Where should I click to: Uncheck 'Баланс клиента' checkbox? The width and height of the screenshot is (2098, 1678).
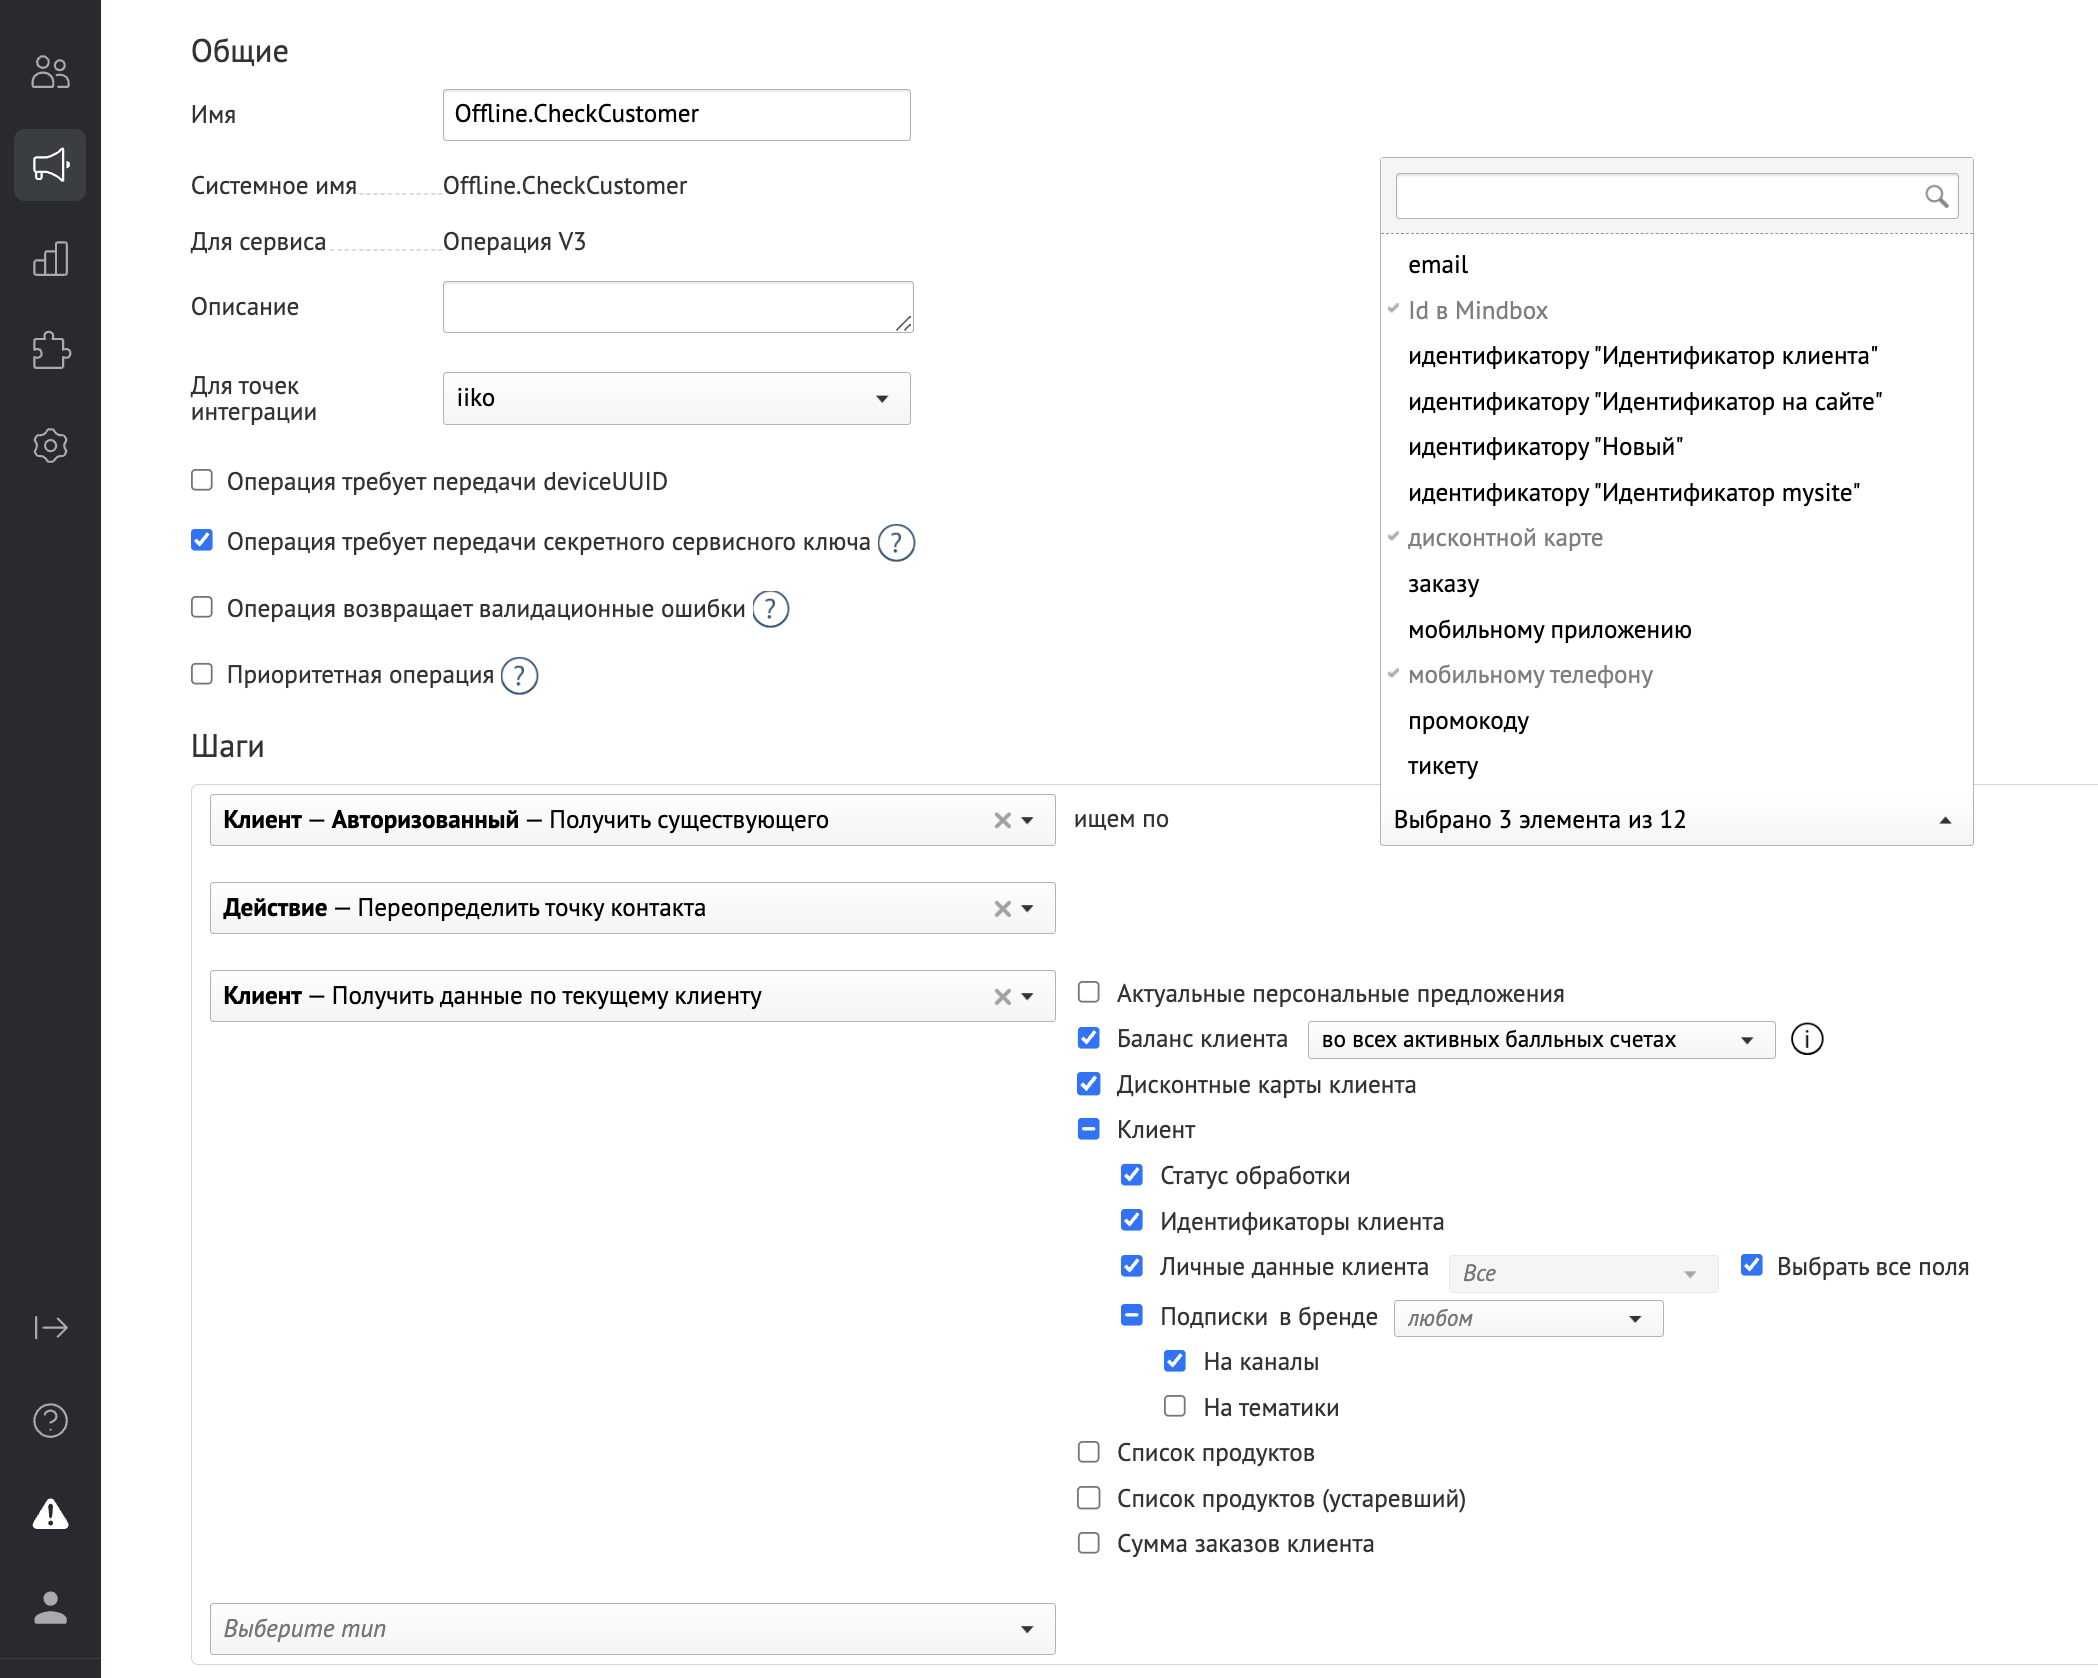pyautogui.click(x=1089, y=1038)
